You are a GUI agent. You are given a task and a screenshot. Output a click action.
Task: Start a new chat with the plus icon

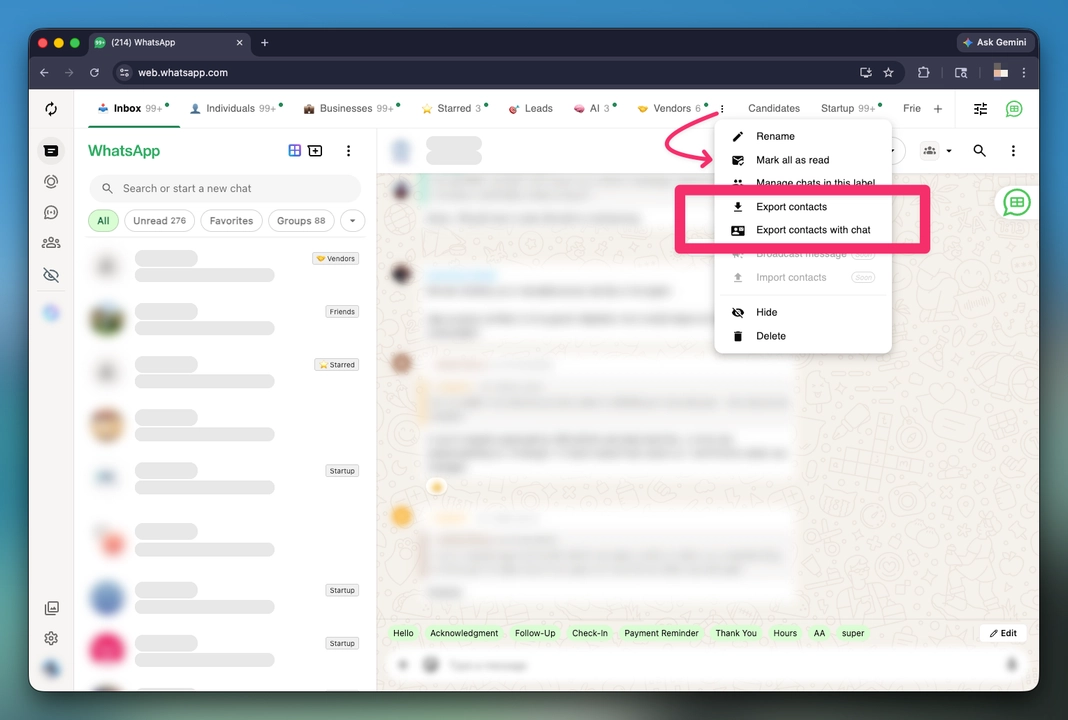(x=315, y=150)
